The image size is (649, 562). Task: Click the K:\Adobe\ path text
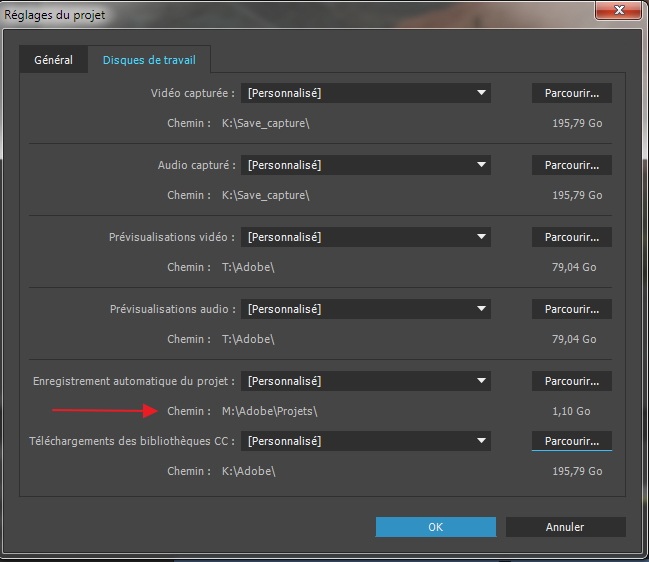249,471
